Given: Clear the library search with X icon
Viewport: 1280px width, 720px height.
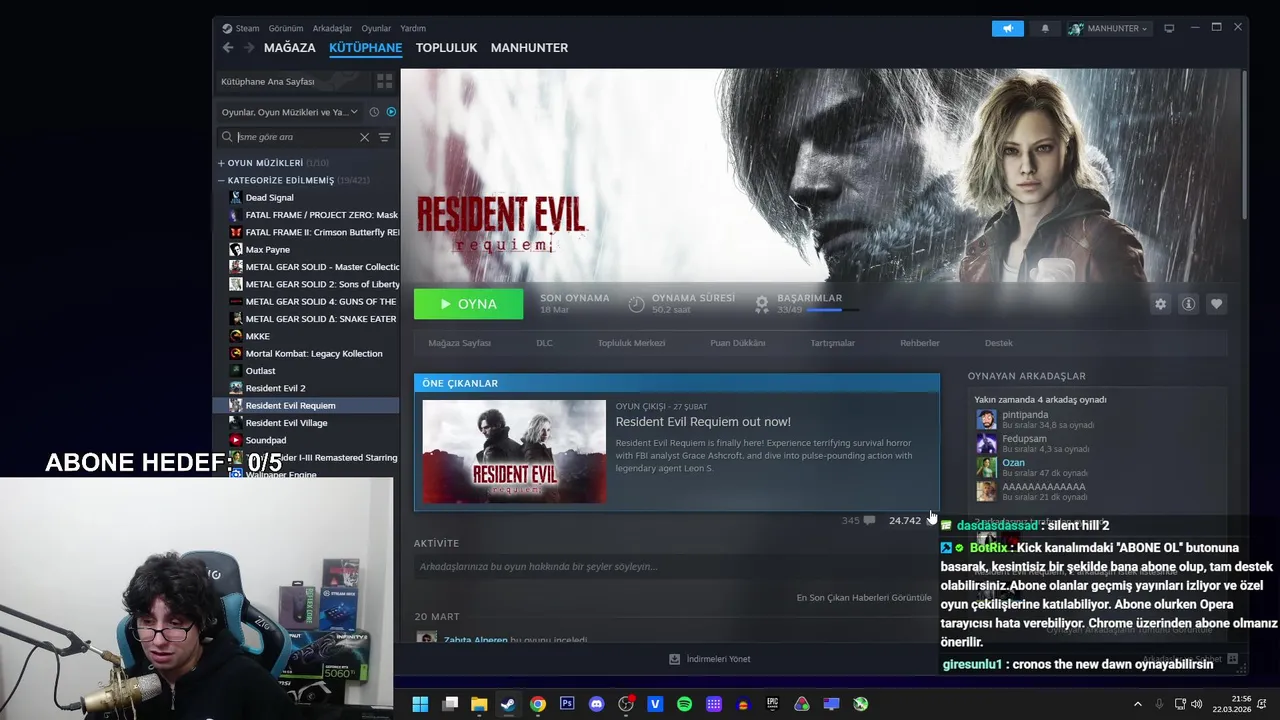Looking at the screenshot, I should coord(364,137).
